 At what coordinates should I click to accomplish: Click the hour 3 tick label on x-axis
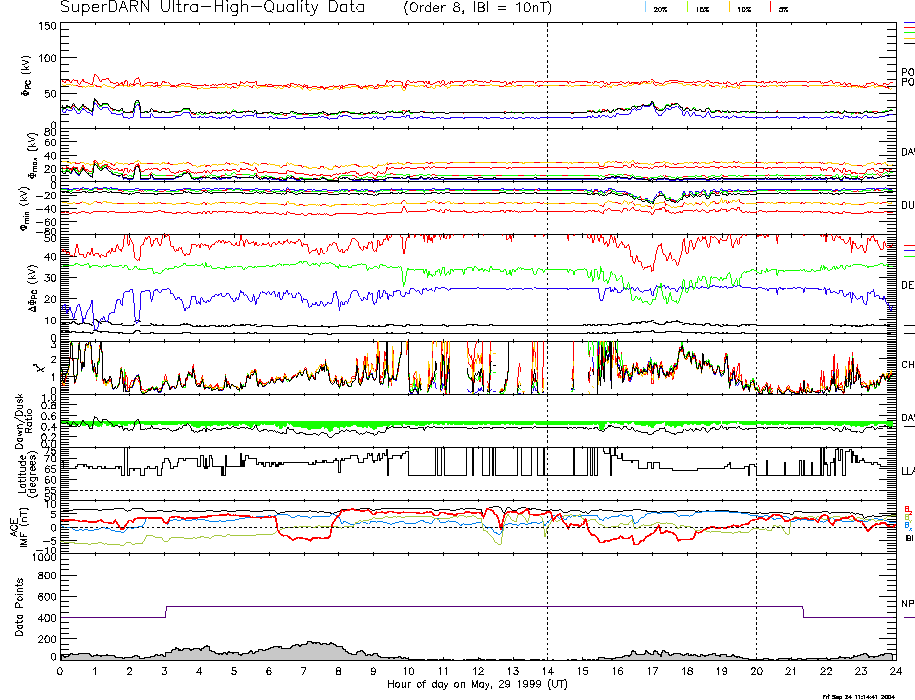[x=165, y=671]
